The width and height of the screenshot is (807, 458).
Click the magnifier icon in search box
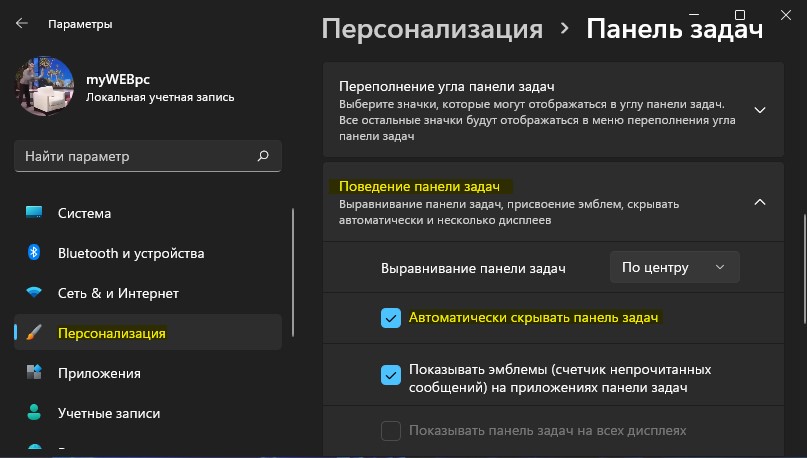click(x=263, y=156)
